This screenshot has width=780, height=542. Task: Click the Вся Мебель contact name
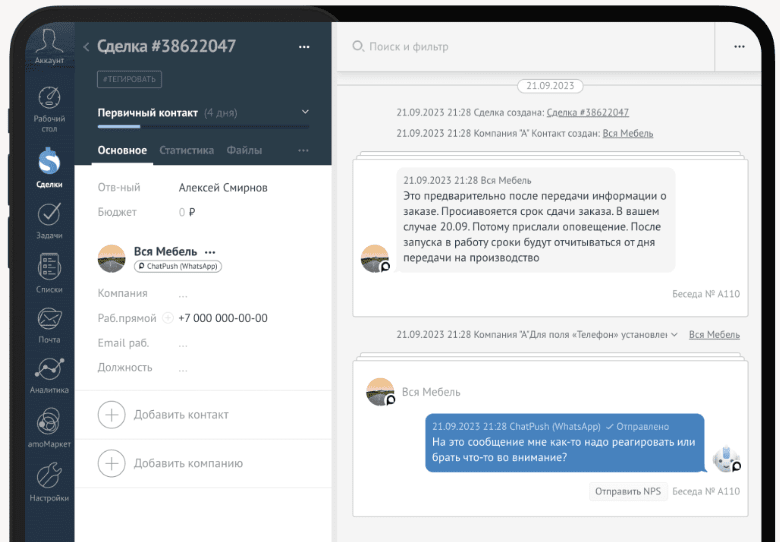[x=165, y=252]
